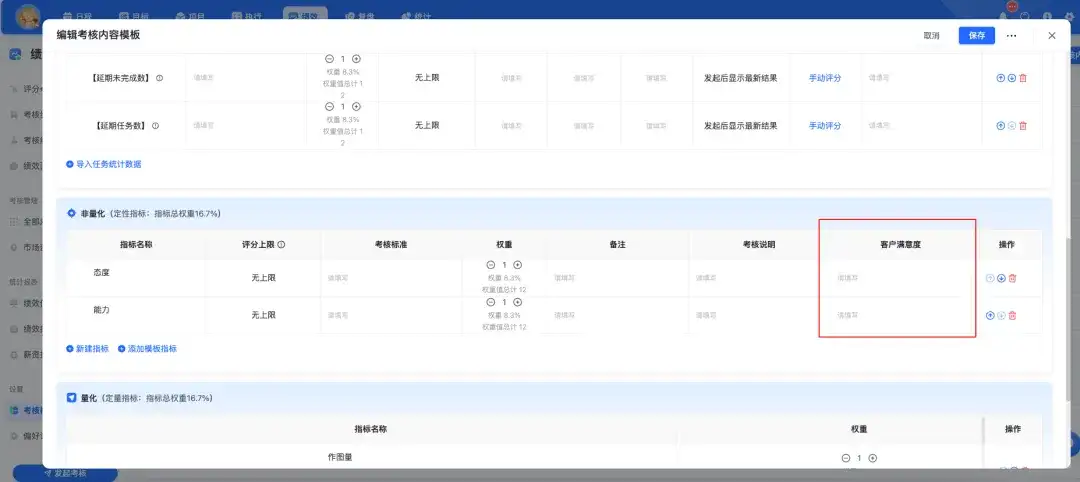Click 导入任务统计数据 link
This screenshot has height=482, width=1080.
[104, 165]
